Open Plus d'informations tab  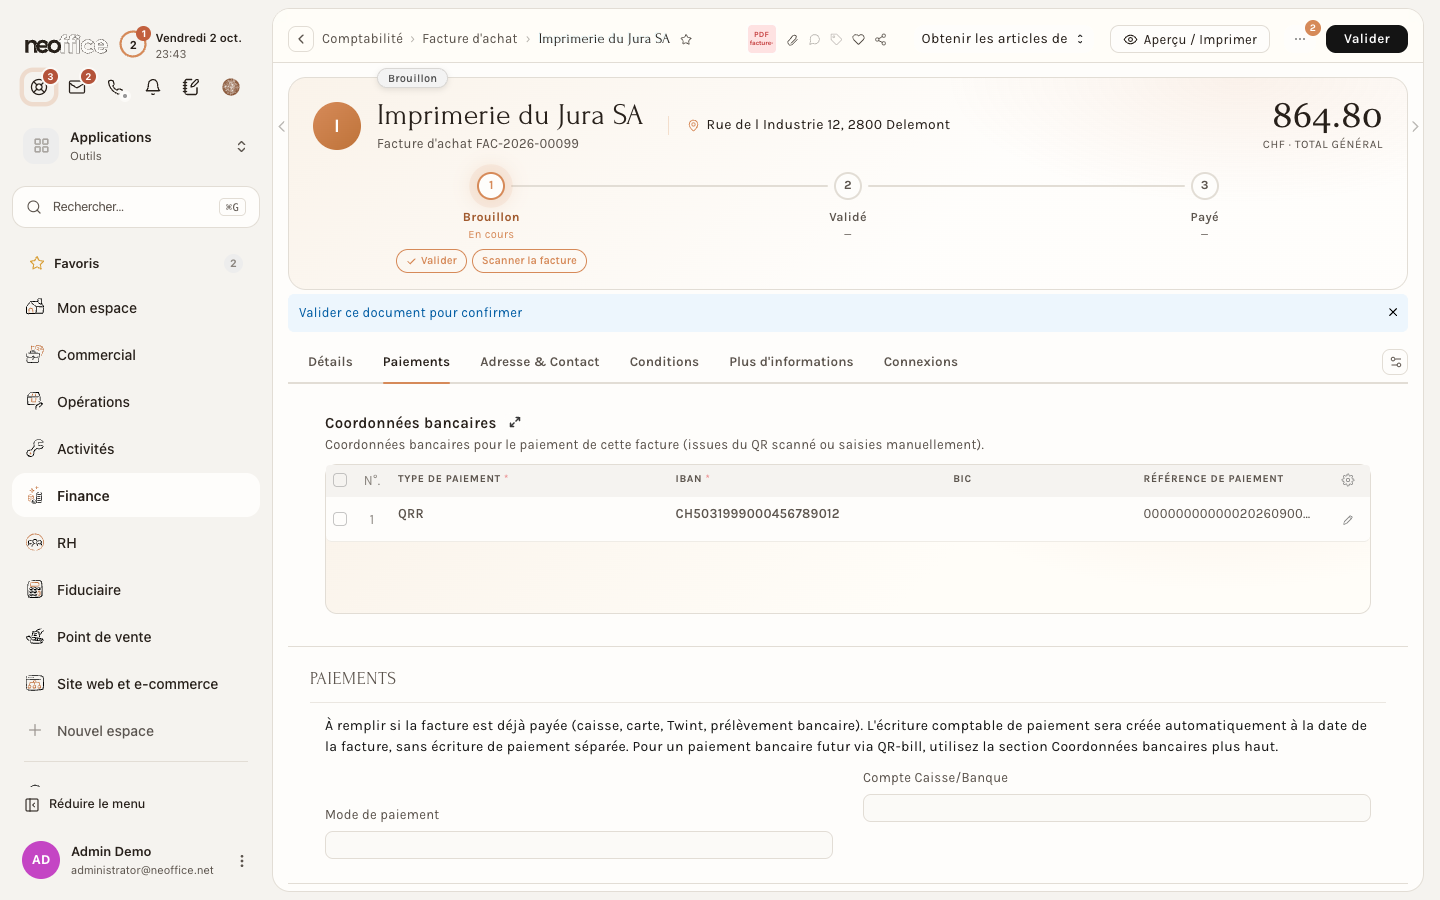click(791, 362)
